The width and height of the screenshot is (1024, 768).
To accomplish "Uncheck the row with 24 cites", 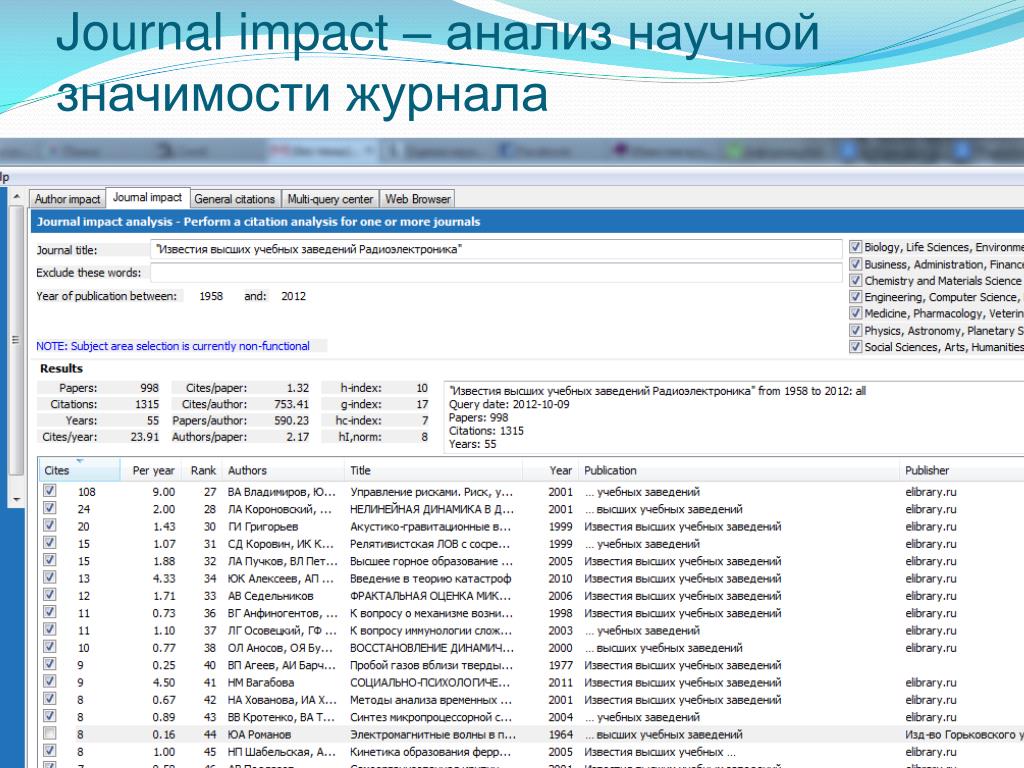I will (x=50, y=508).
